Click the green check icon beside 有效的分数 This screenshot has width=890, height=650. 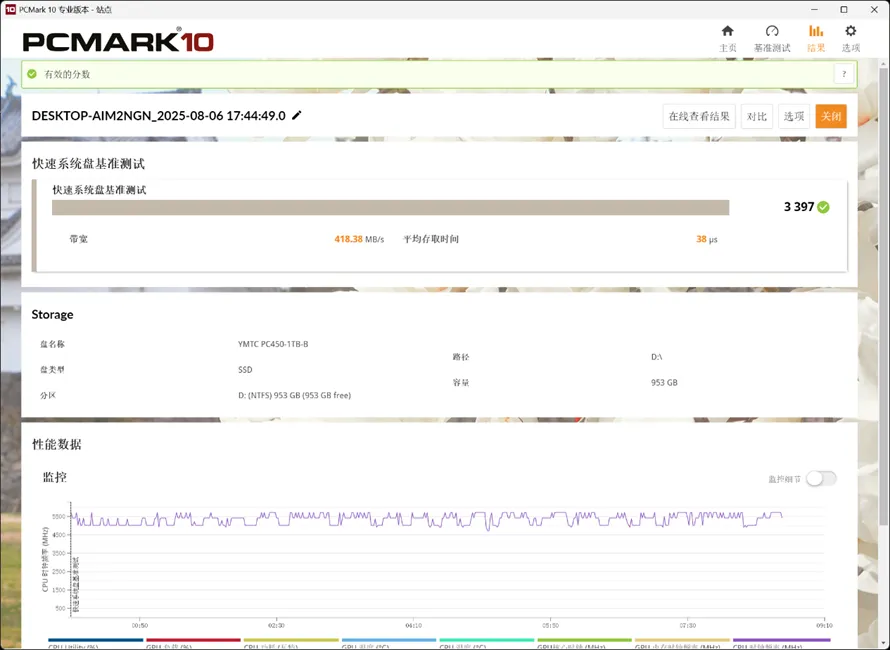(x=32, y=74)
